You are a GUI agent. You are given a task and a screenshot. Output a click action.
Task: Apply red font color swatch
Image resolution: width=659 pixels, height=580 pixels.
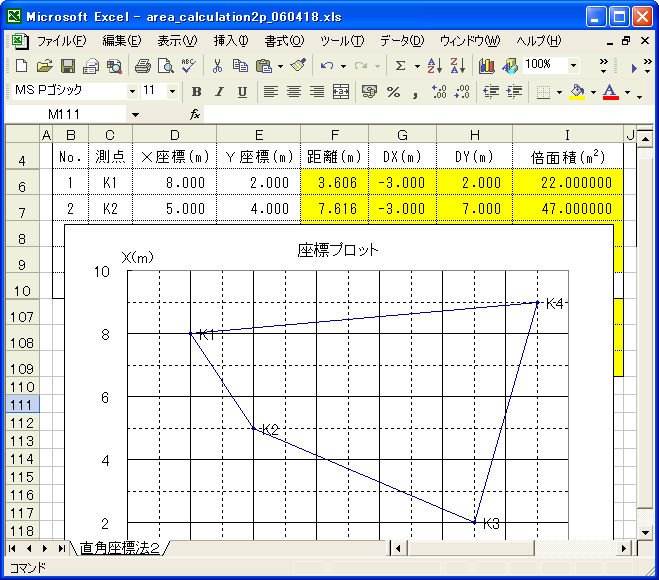point(611,91)
